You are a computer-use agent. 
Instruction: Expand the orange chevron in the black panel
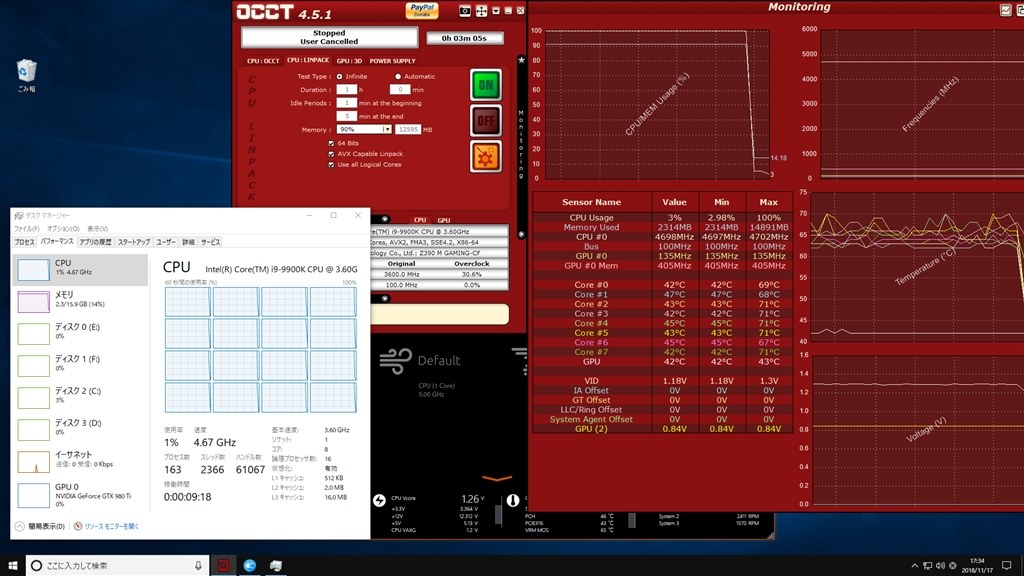click(x=497, y=479)
